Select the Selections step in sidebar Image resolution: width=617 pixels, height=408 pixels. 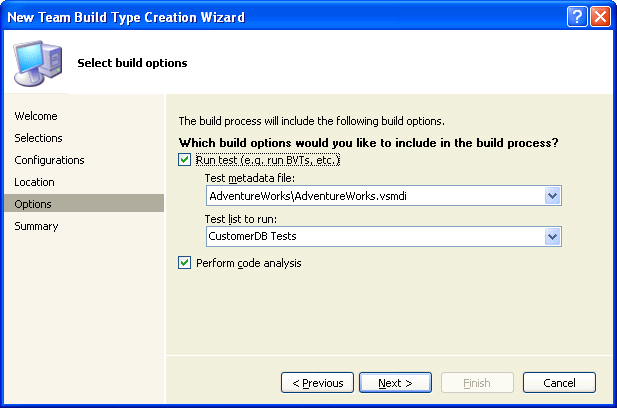38,138
